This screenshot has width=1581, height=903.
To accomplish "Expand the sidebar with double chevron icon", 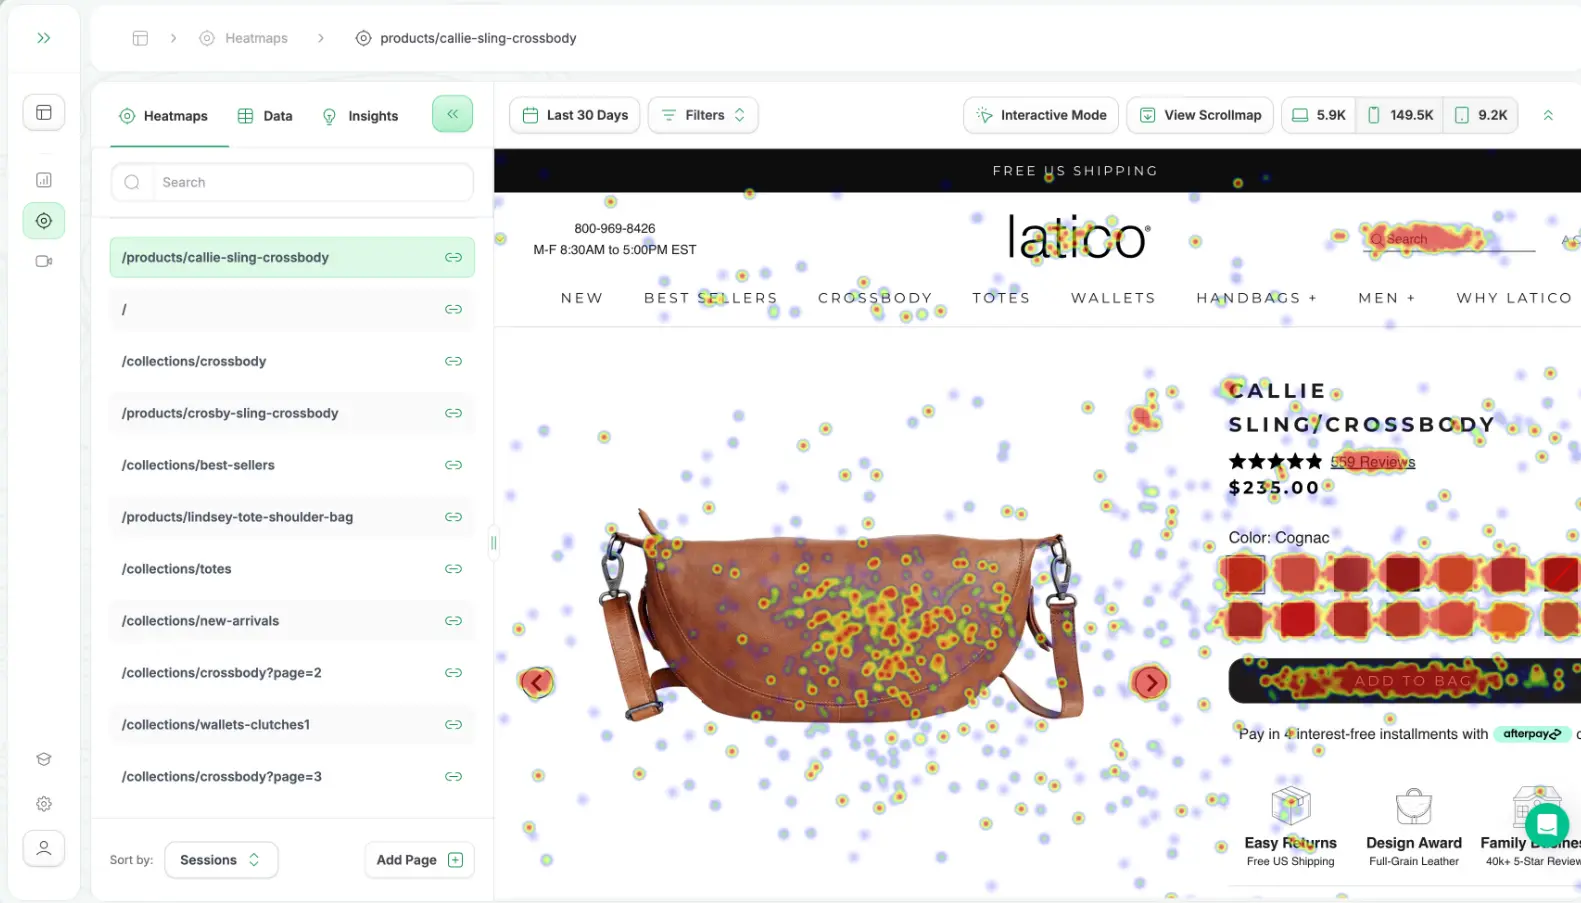I will click(44, 38).
